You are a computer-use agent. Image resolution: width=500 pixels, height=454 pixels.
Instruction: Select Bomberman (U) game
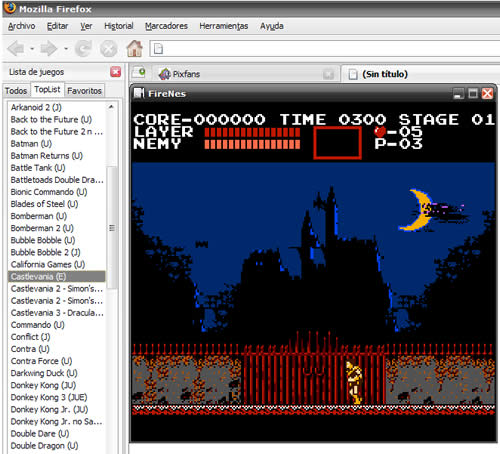point(57,216)
